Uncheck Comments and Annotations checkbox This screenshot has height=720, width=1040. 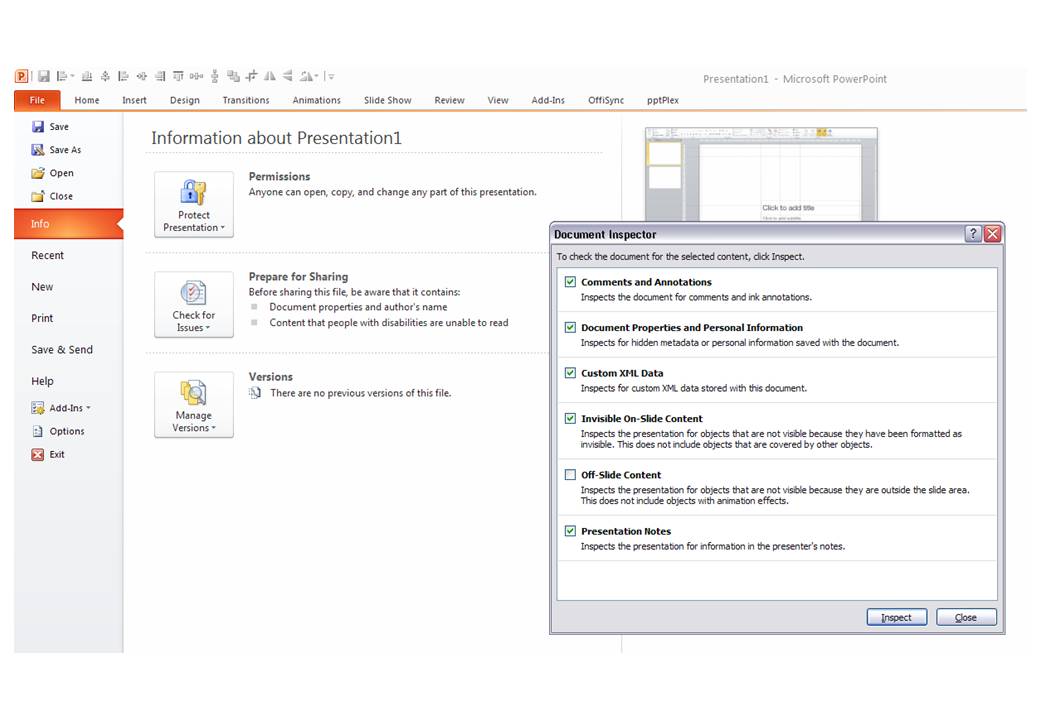tap(570, 282)
